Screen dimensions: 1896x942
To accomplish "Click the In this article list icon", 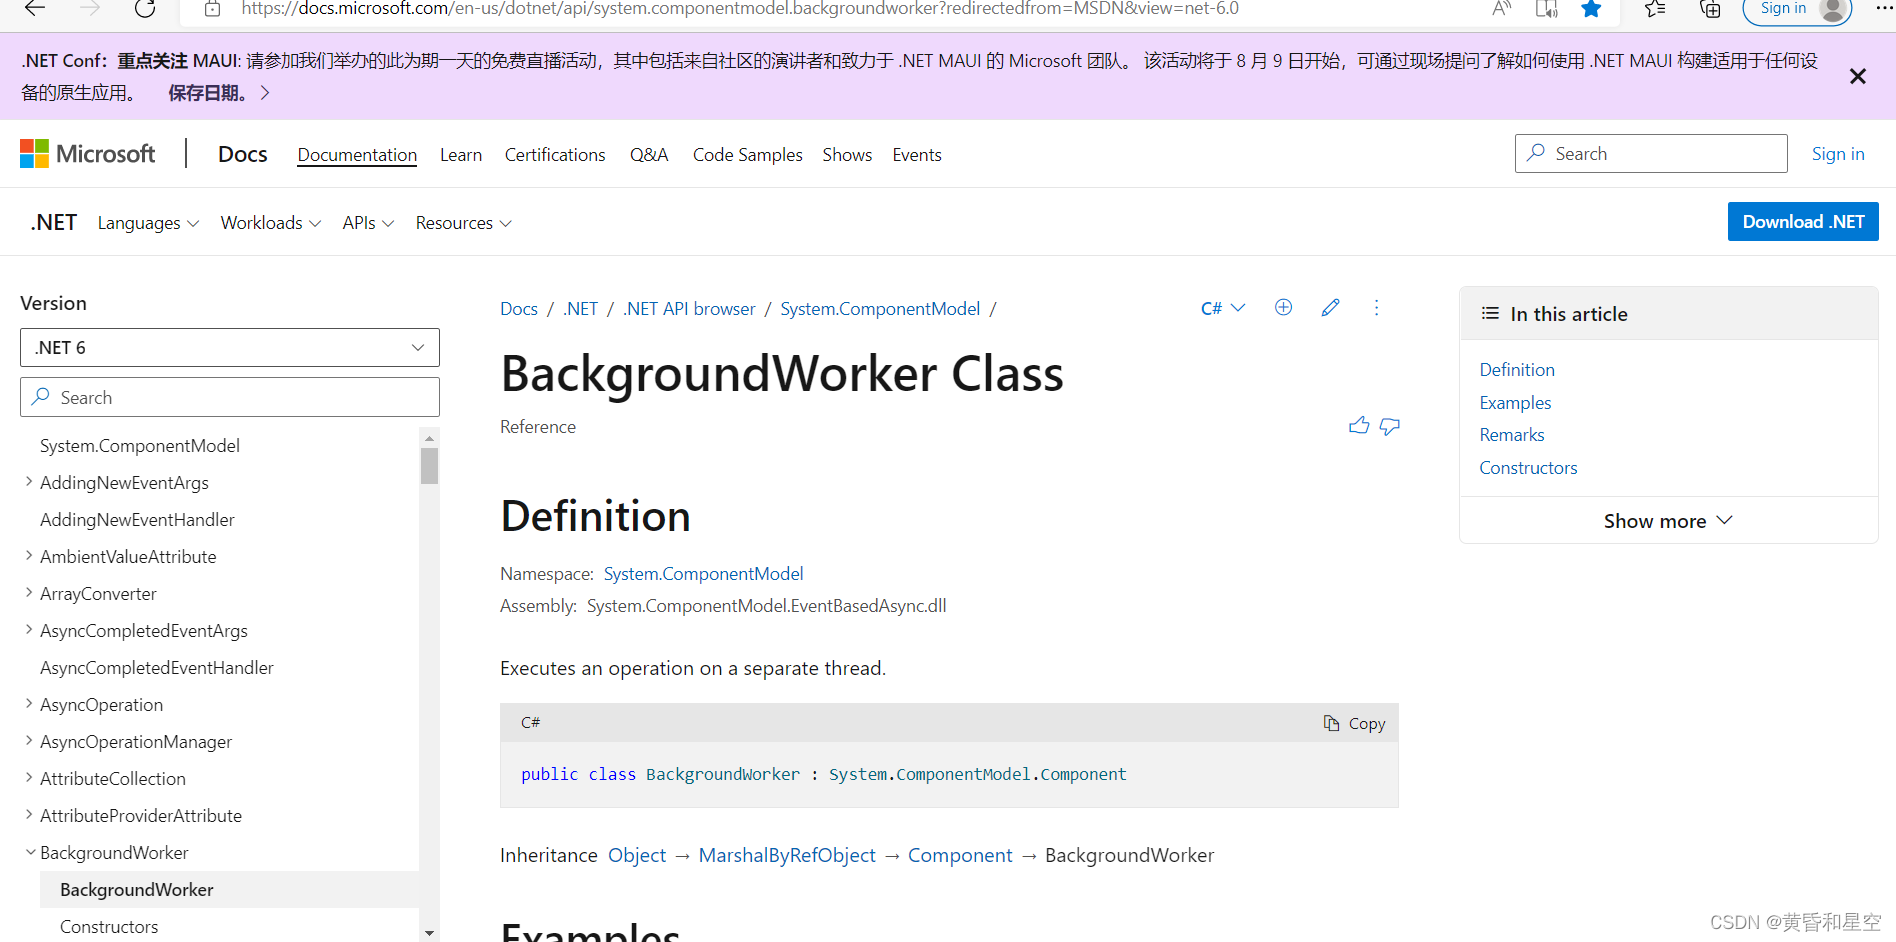I will [1490, 313].
